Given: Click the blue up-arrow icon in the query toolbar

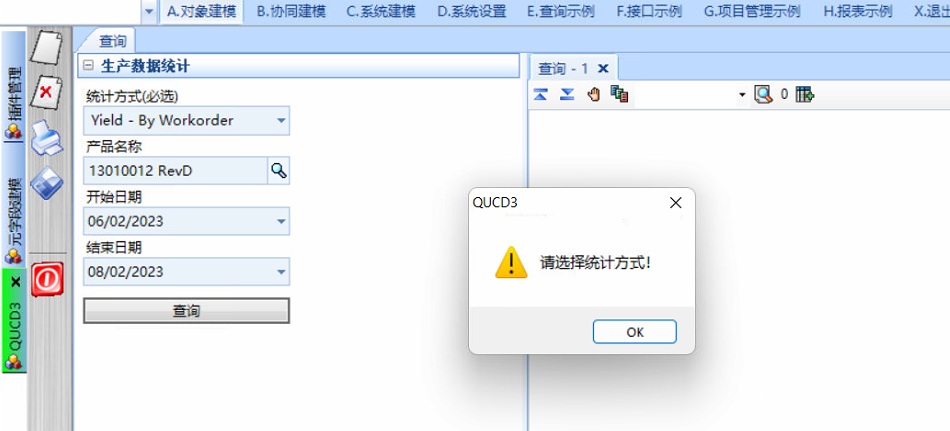Looking at the screenshot, I should coord(541,95).
